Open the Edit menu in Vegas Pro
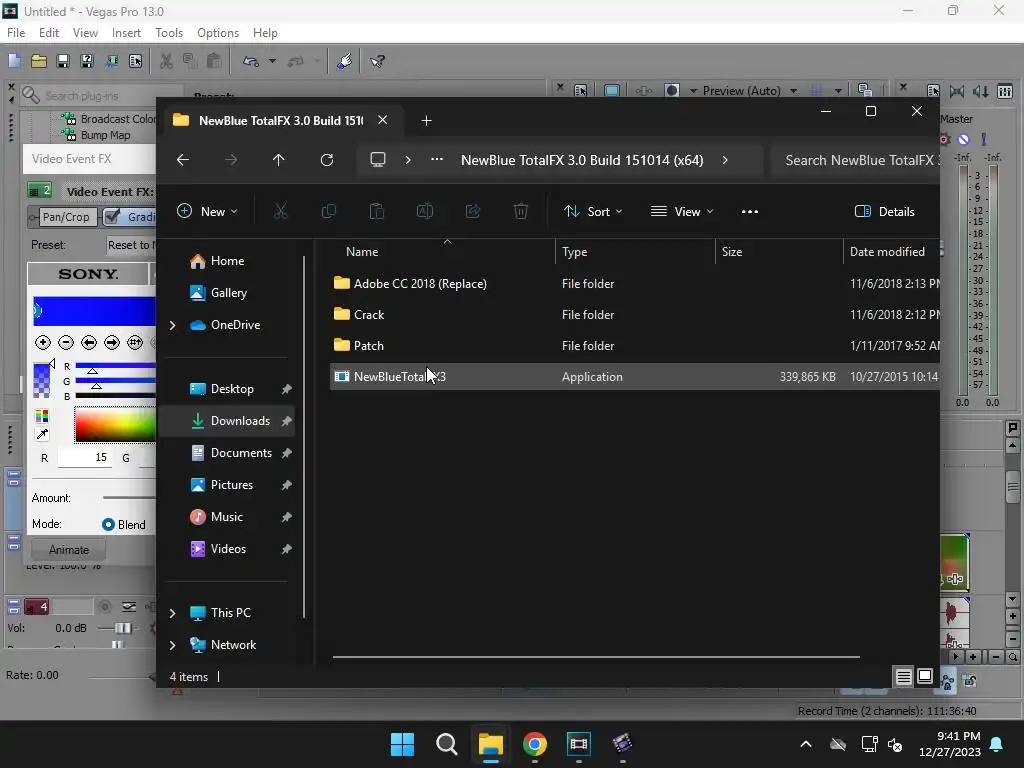Screen dimensions: 1024x768 [48, 33]
